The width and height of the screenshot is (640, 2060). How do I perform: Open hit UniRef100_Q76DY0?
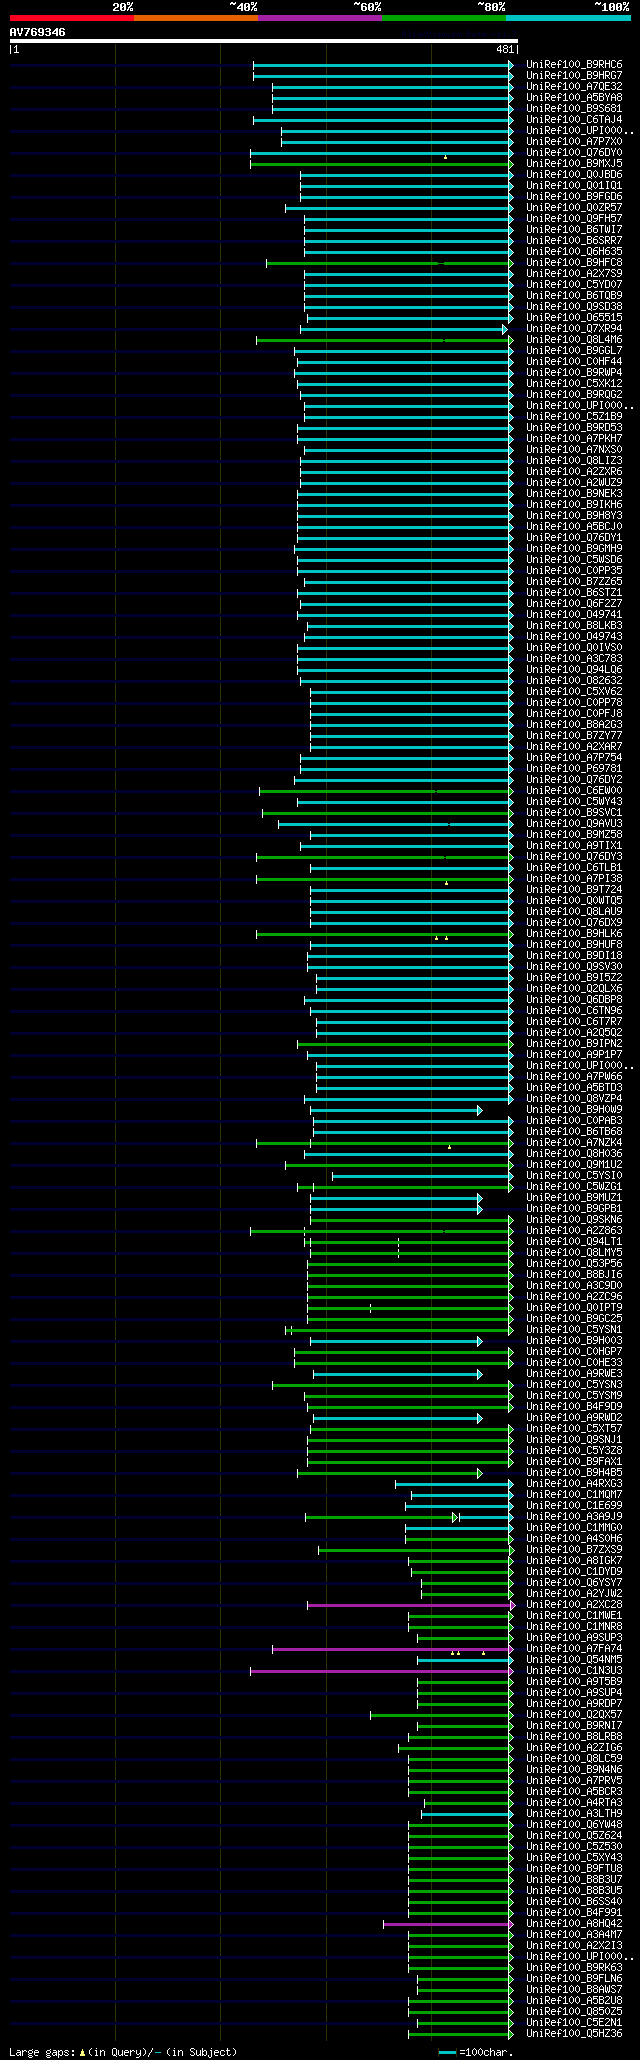coord(574,153)
